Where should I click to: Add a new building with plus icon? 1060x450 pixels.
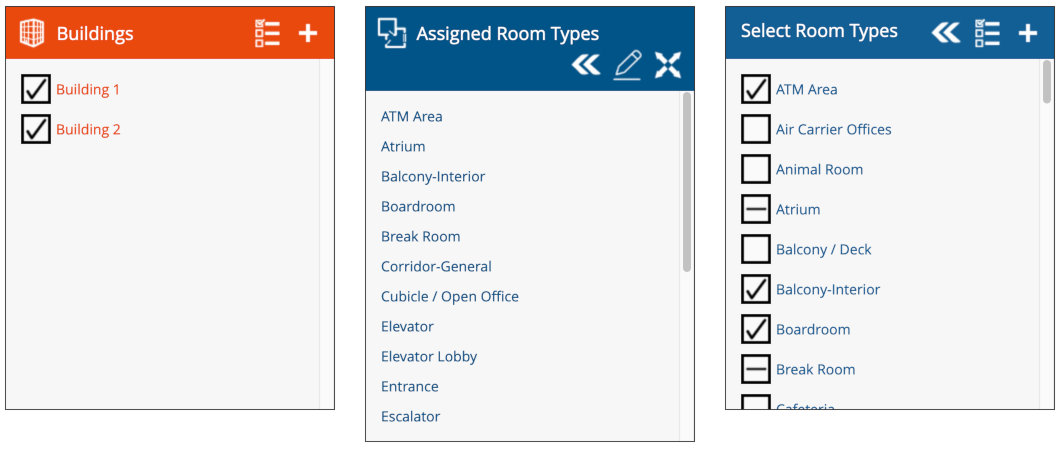click(x=308, y=33)
